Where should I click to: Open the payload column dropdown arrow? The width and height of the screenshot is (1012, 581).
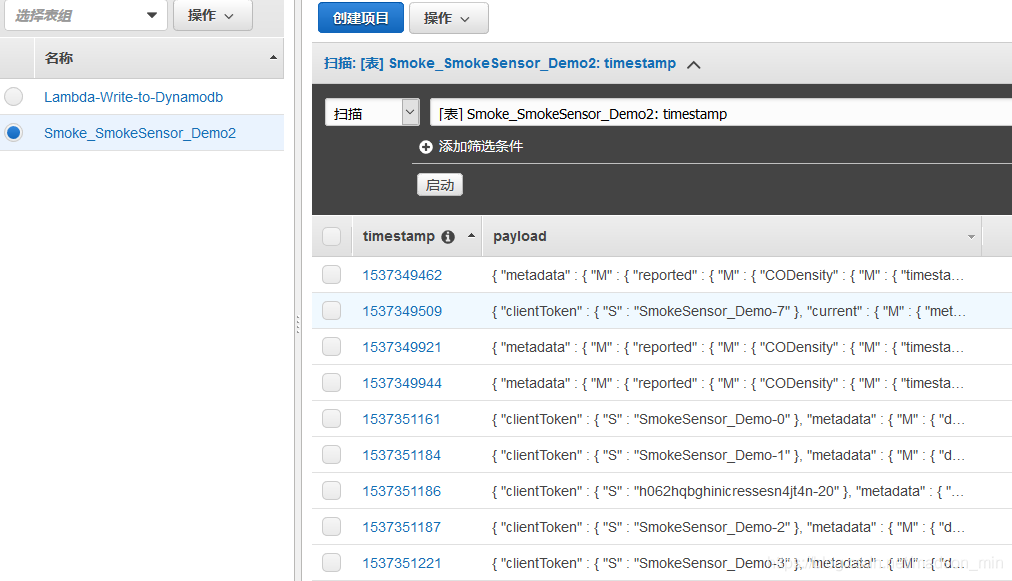pos(971,237)
